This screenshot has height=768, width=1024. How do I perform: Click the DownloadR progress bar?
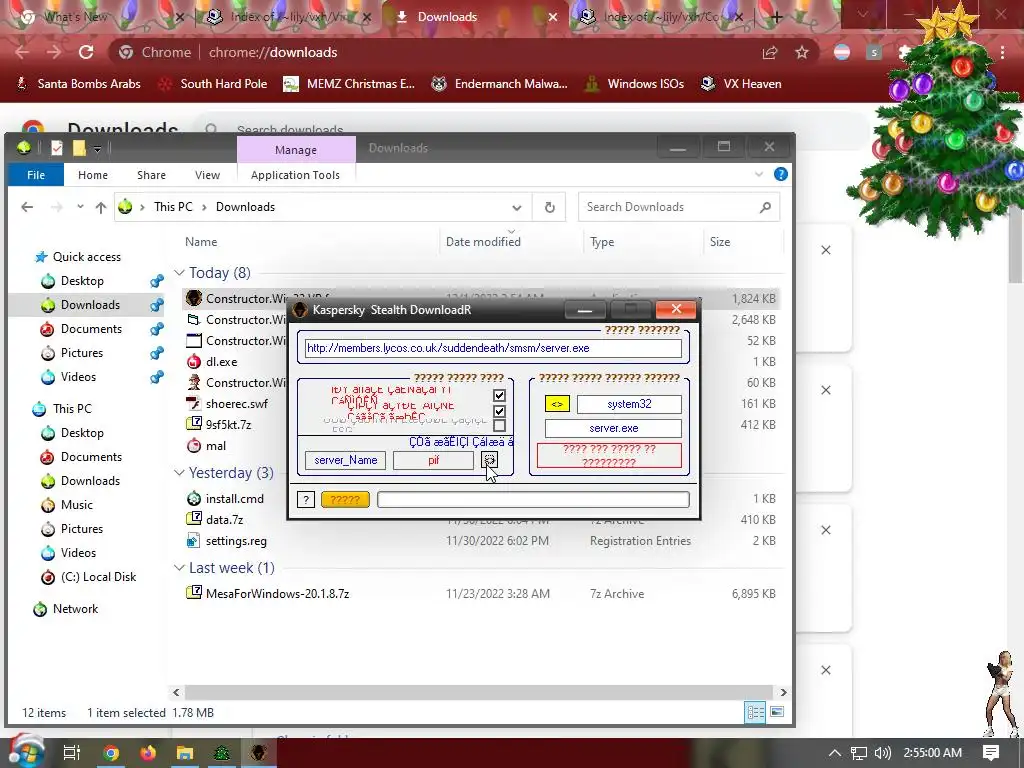click(x=533, y=500)
